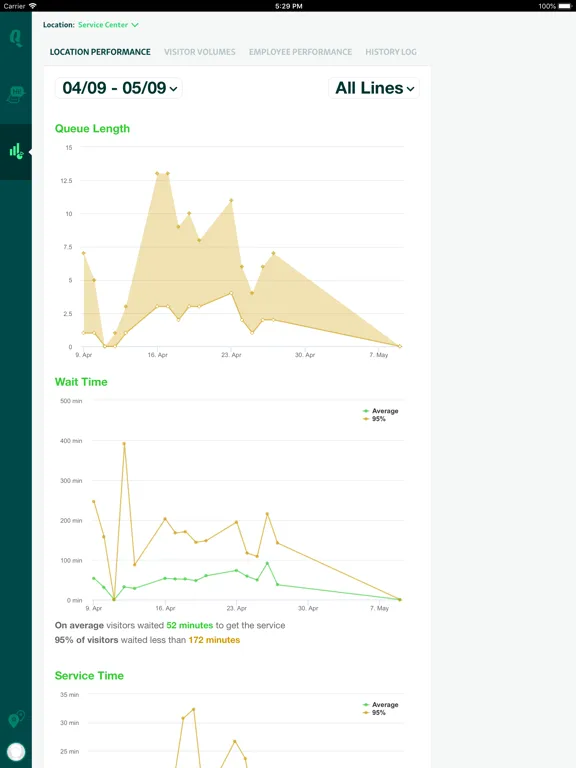Click the 172 minutes 95% value
576x768 pixels.
coord(214,640)
